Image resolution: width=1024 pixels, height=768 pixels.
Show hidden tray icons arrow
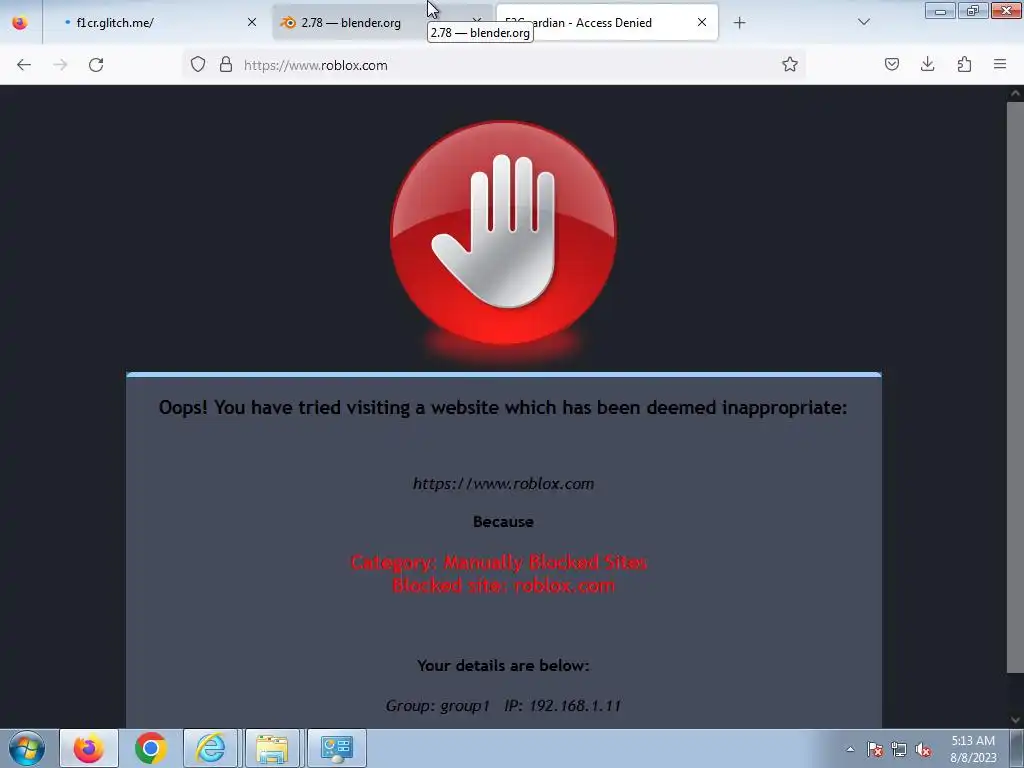(x=850, y=749)
